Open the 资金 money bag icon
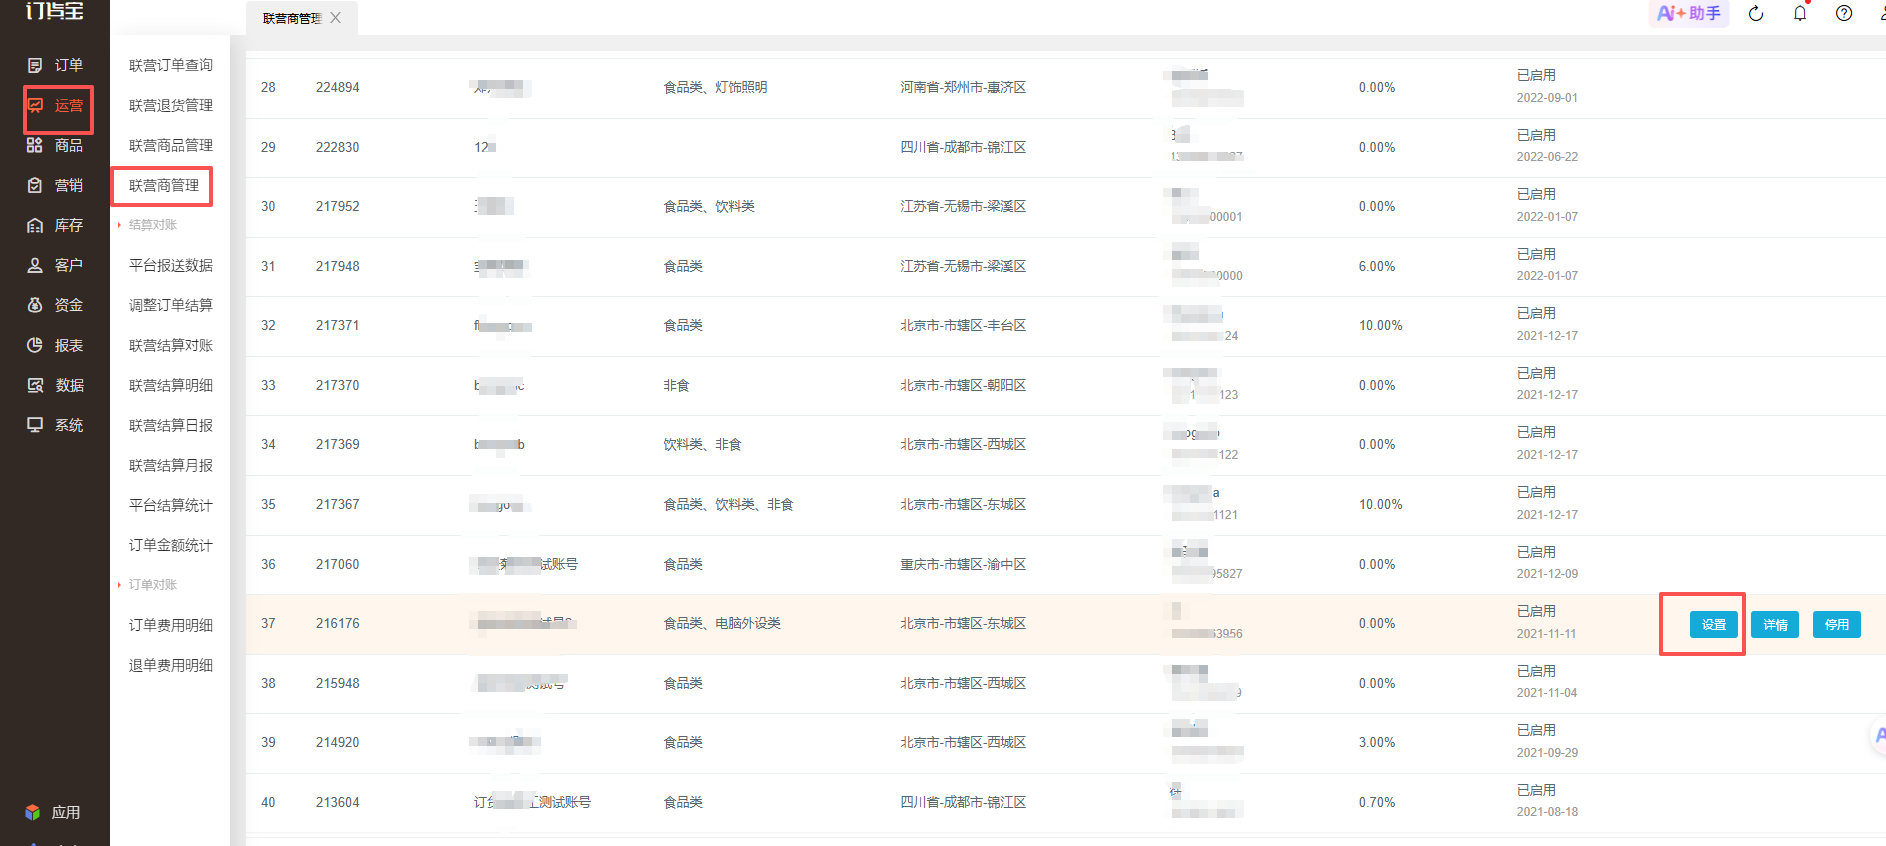1886x846 pixels. coord(35,305)
